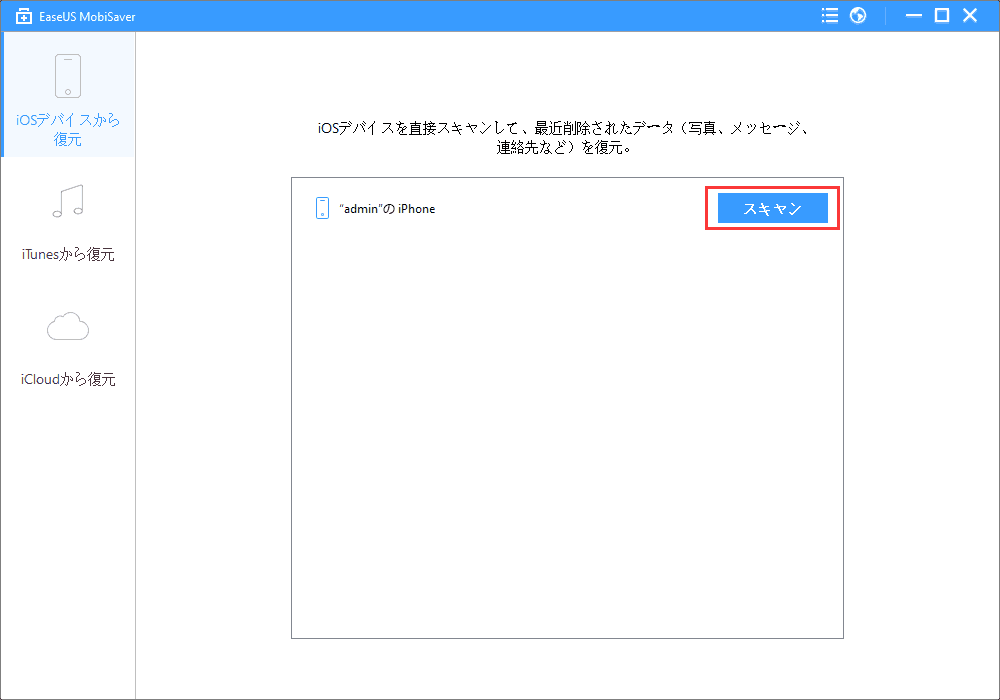Open the menu list icon in title bar
The image size is (1000, 700).
tap(830, 16)
